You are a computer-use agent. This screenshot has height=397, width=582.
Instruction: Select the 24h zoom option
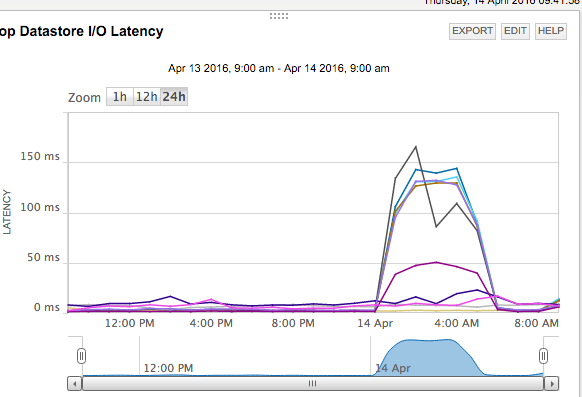[x=174, y=97]
